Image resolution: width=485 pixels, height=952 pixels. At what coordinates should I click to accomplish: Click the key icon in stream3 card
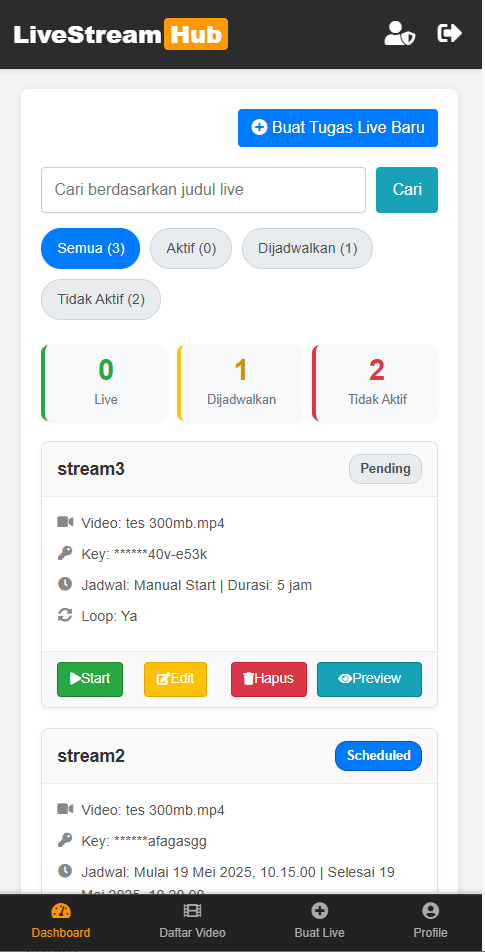(x=65, y=553)
